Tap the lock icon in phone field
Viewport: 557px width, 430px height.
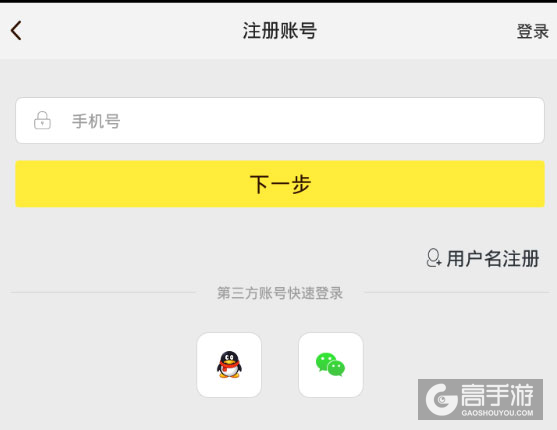point(42,120)
